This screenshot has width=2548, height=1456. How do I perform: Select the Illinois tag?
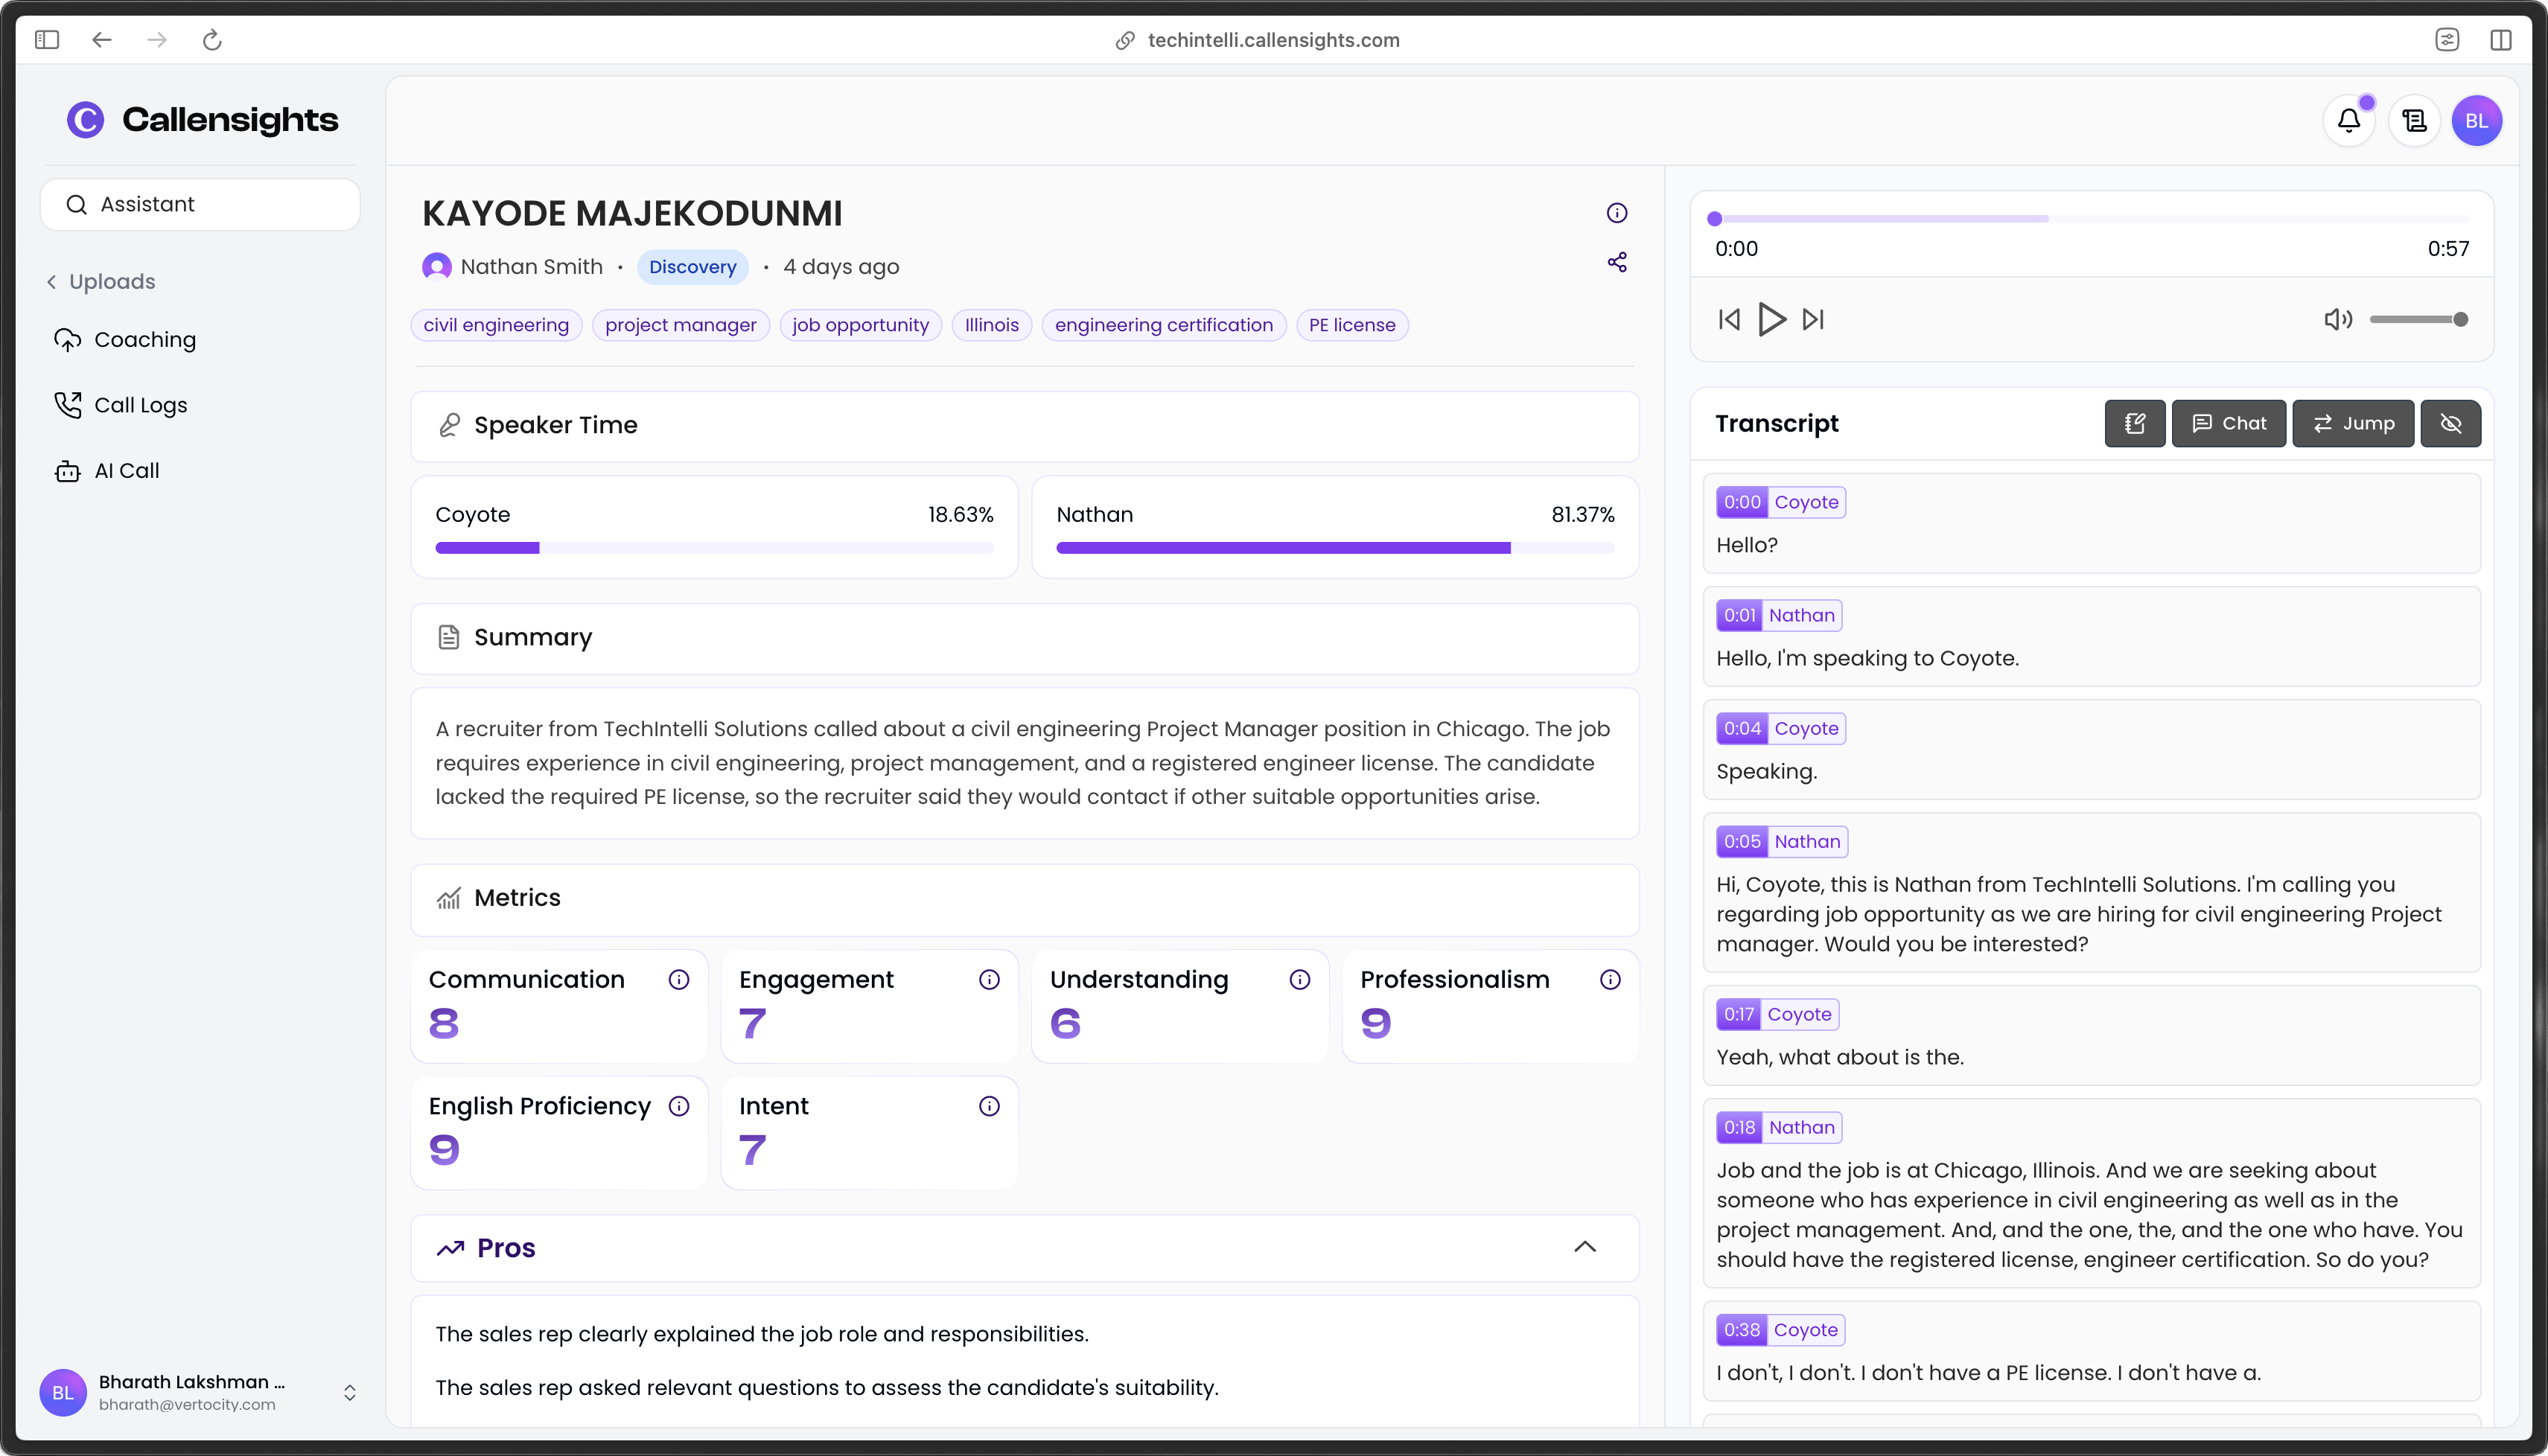pos(992,325)
